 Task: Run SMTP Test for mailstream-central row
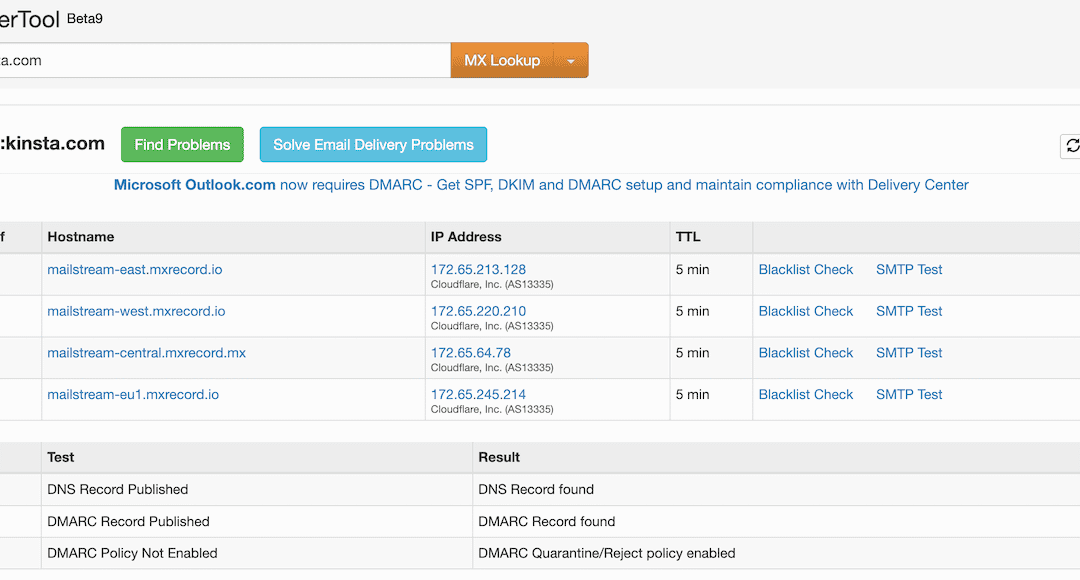pos(909,353)
